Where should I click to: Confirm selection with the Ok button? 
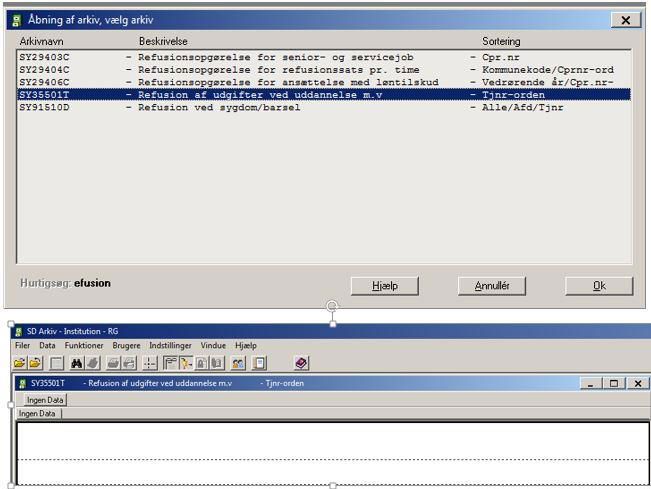599,286
